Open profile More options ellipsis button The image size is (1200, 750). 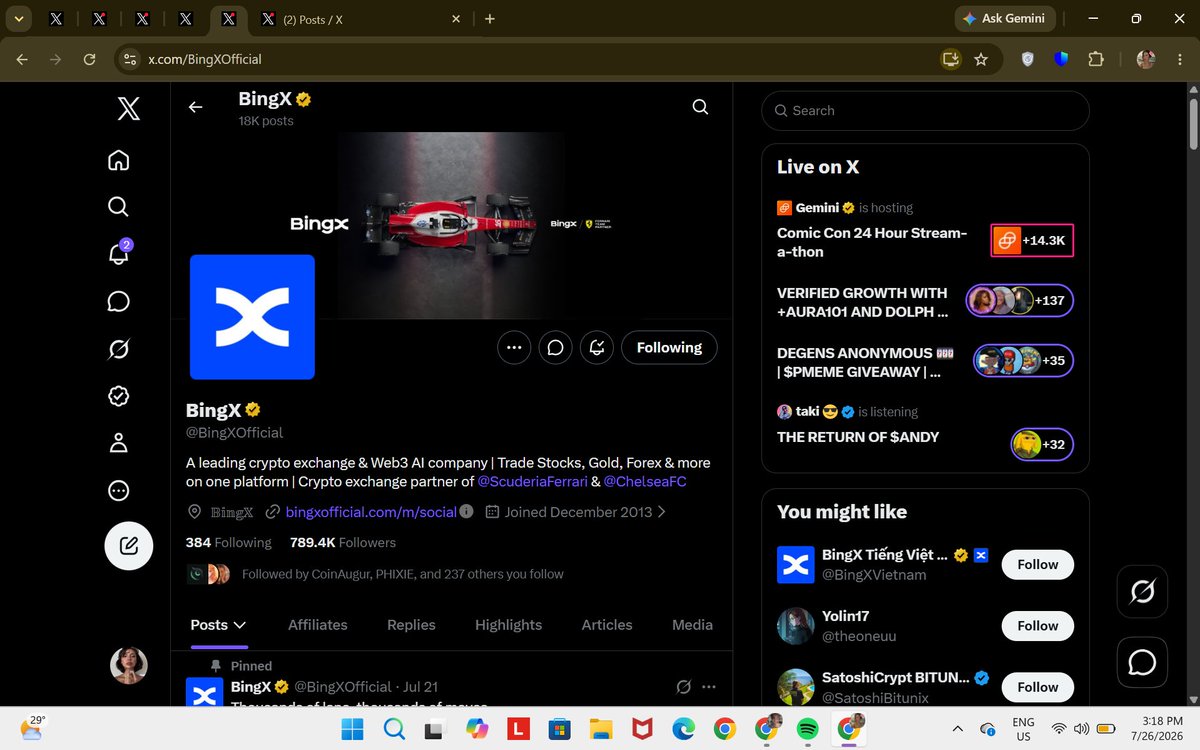(x=514, y=347)
